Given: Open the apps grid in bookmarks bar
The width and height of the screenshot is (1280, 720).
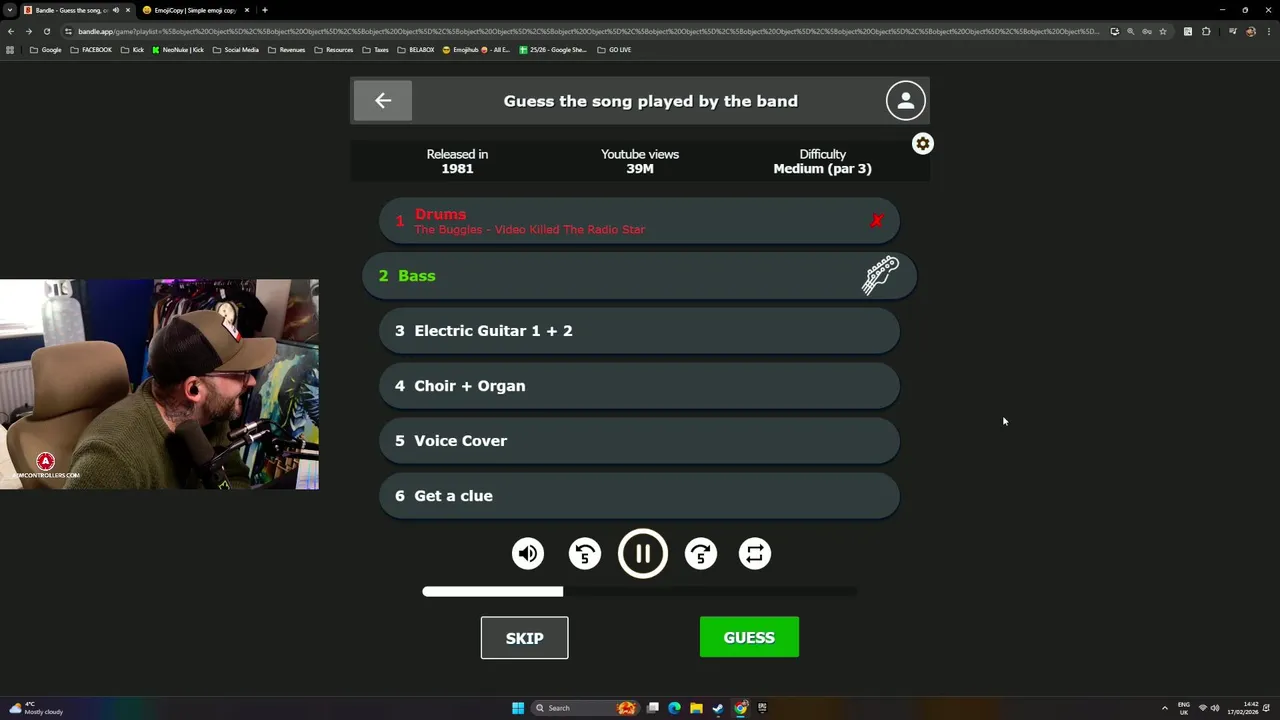Looking at the screenshot, I should coord(10,50).
